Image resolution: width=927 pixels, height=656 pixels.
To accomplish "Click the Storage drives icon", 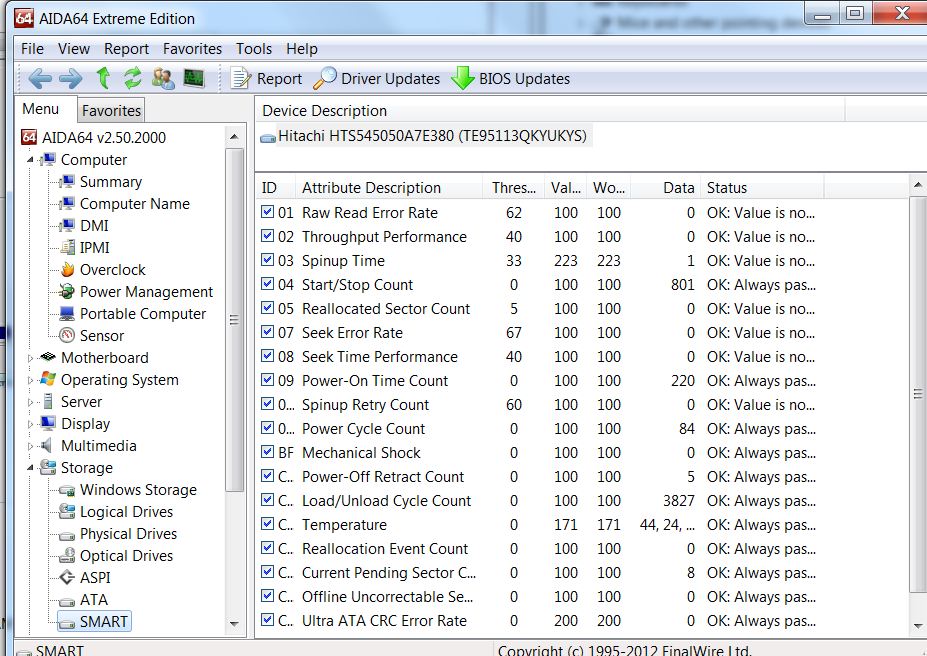I will tap(47, 467).
